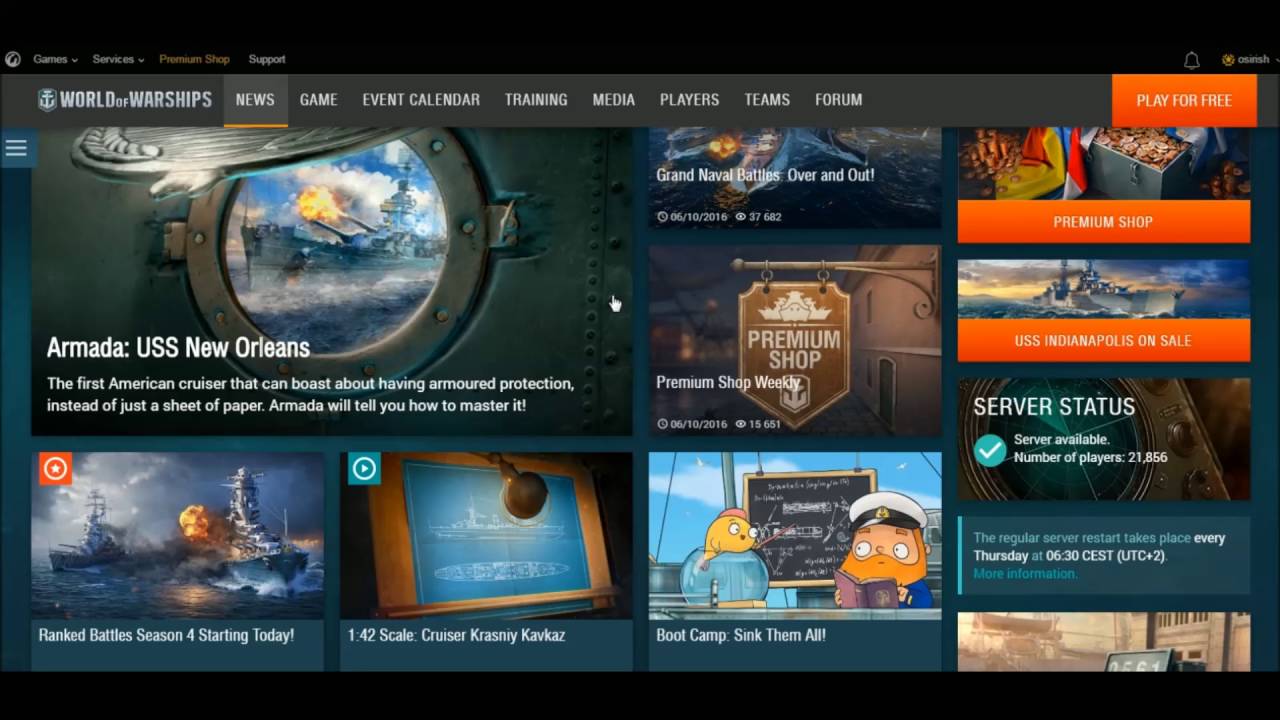Expand the Games dropdown
The image size is (1280, 720).
[x=55, y=59]
